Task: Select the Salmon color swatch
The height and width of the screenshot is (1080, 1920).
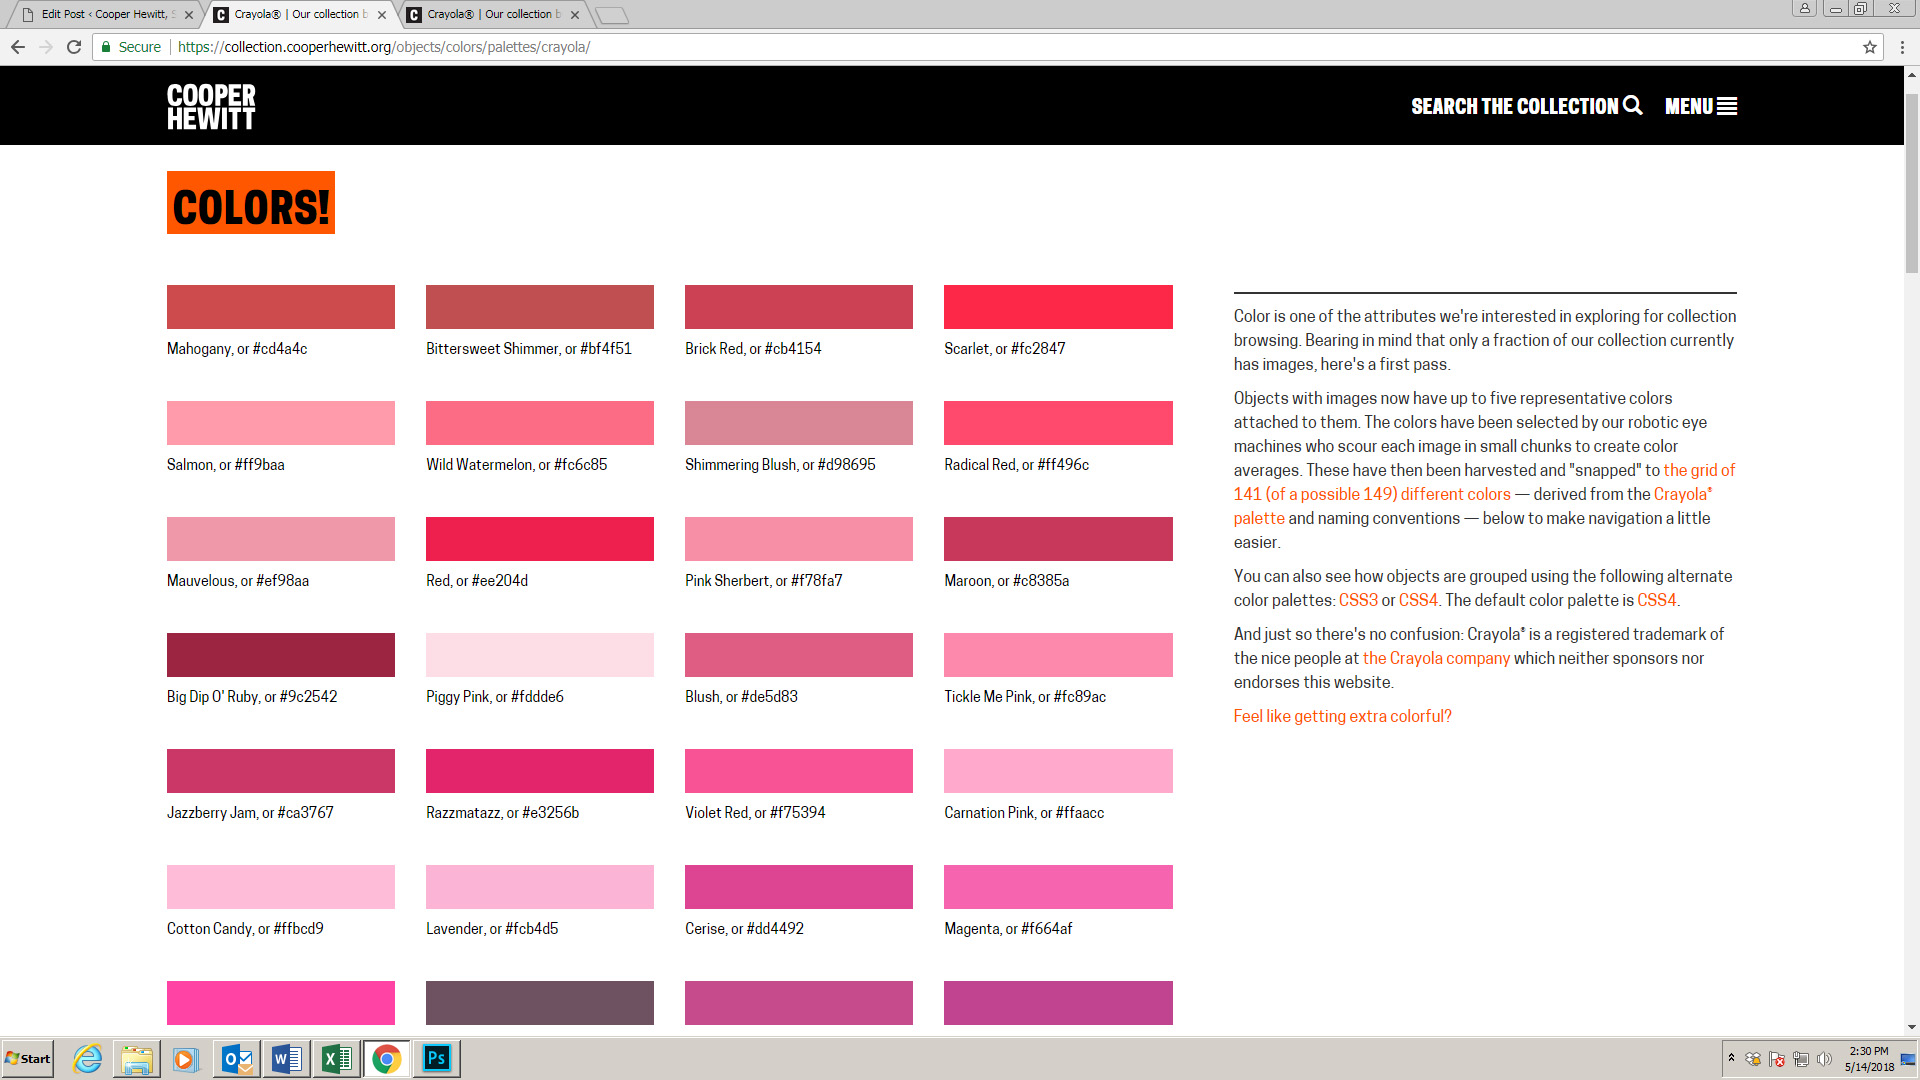Action: tap(281, 423)
